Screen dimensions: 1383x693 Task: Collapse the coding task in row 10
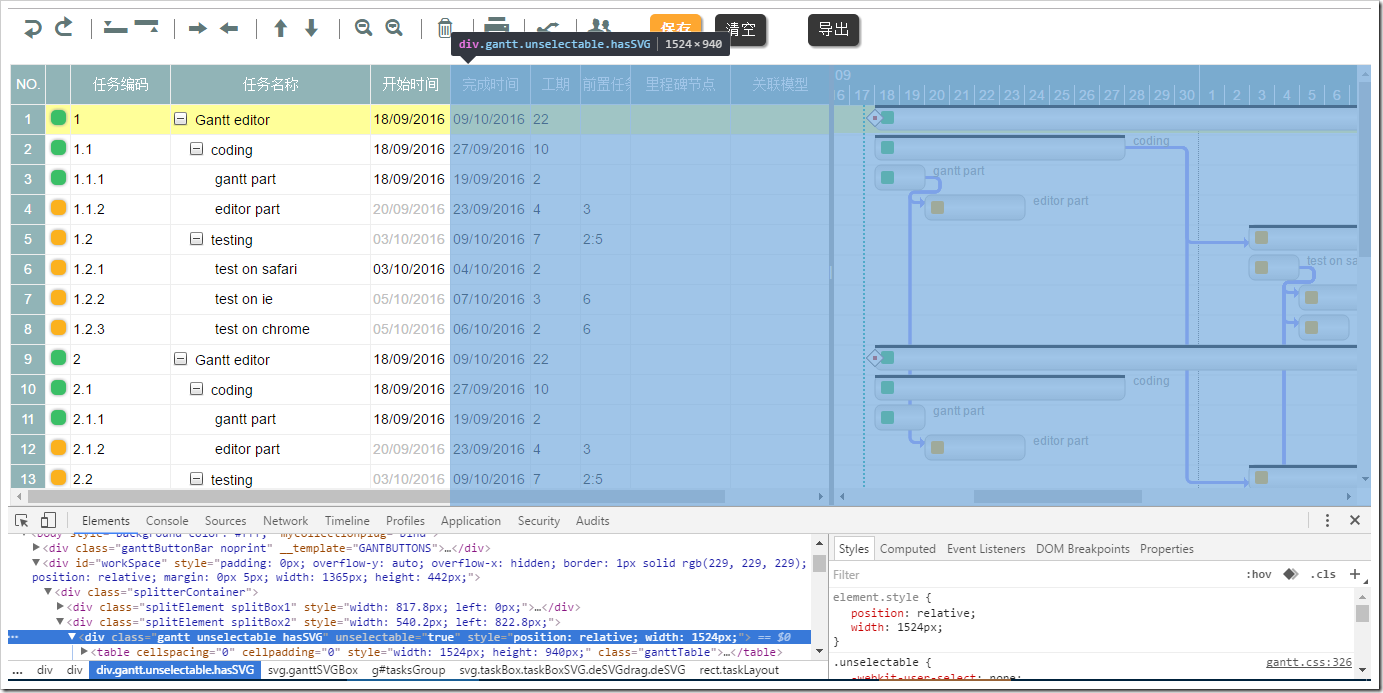click(197, 388)
